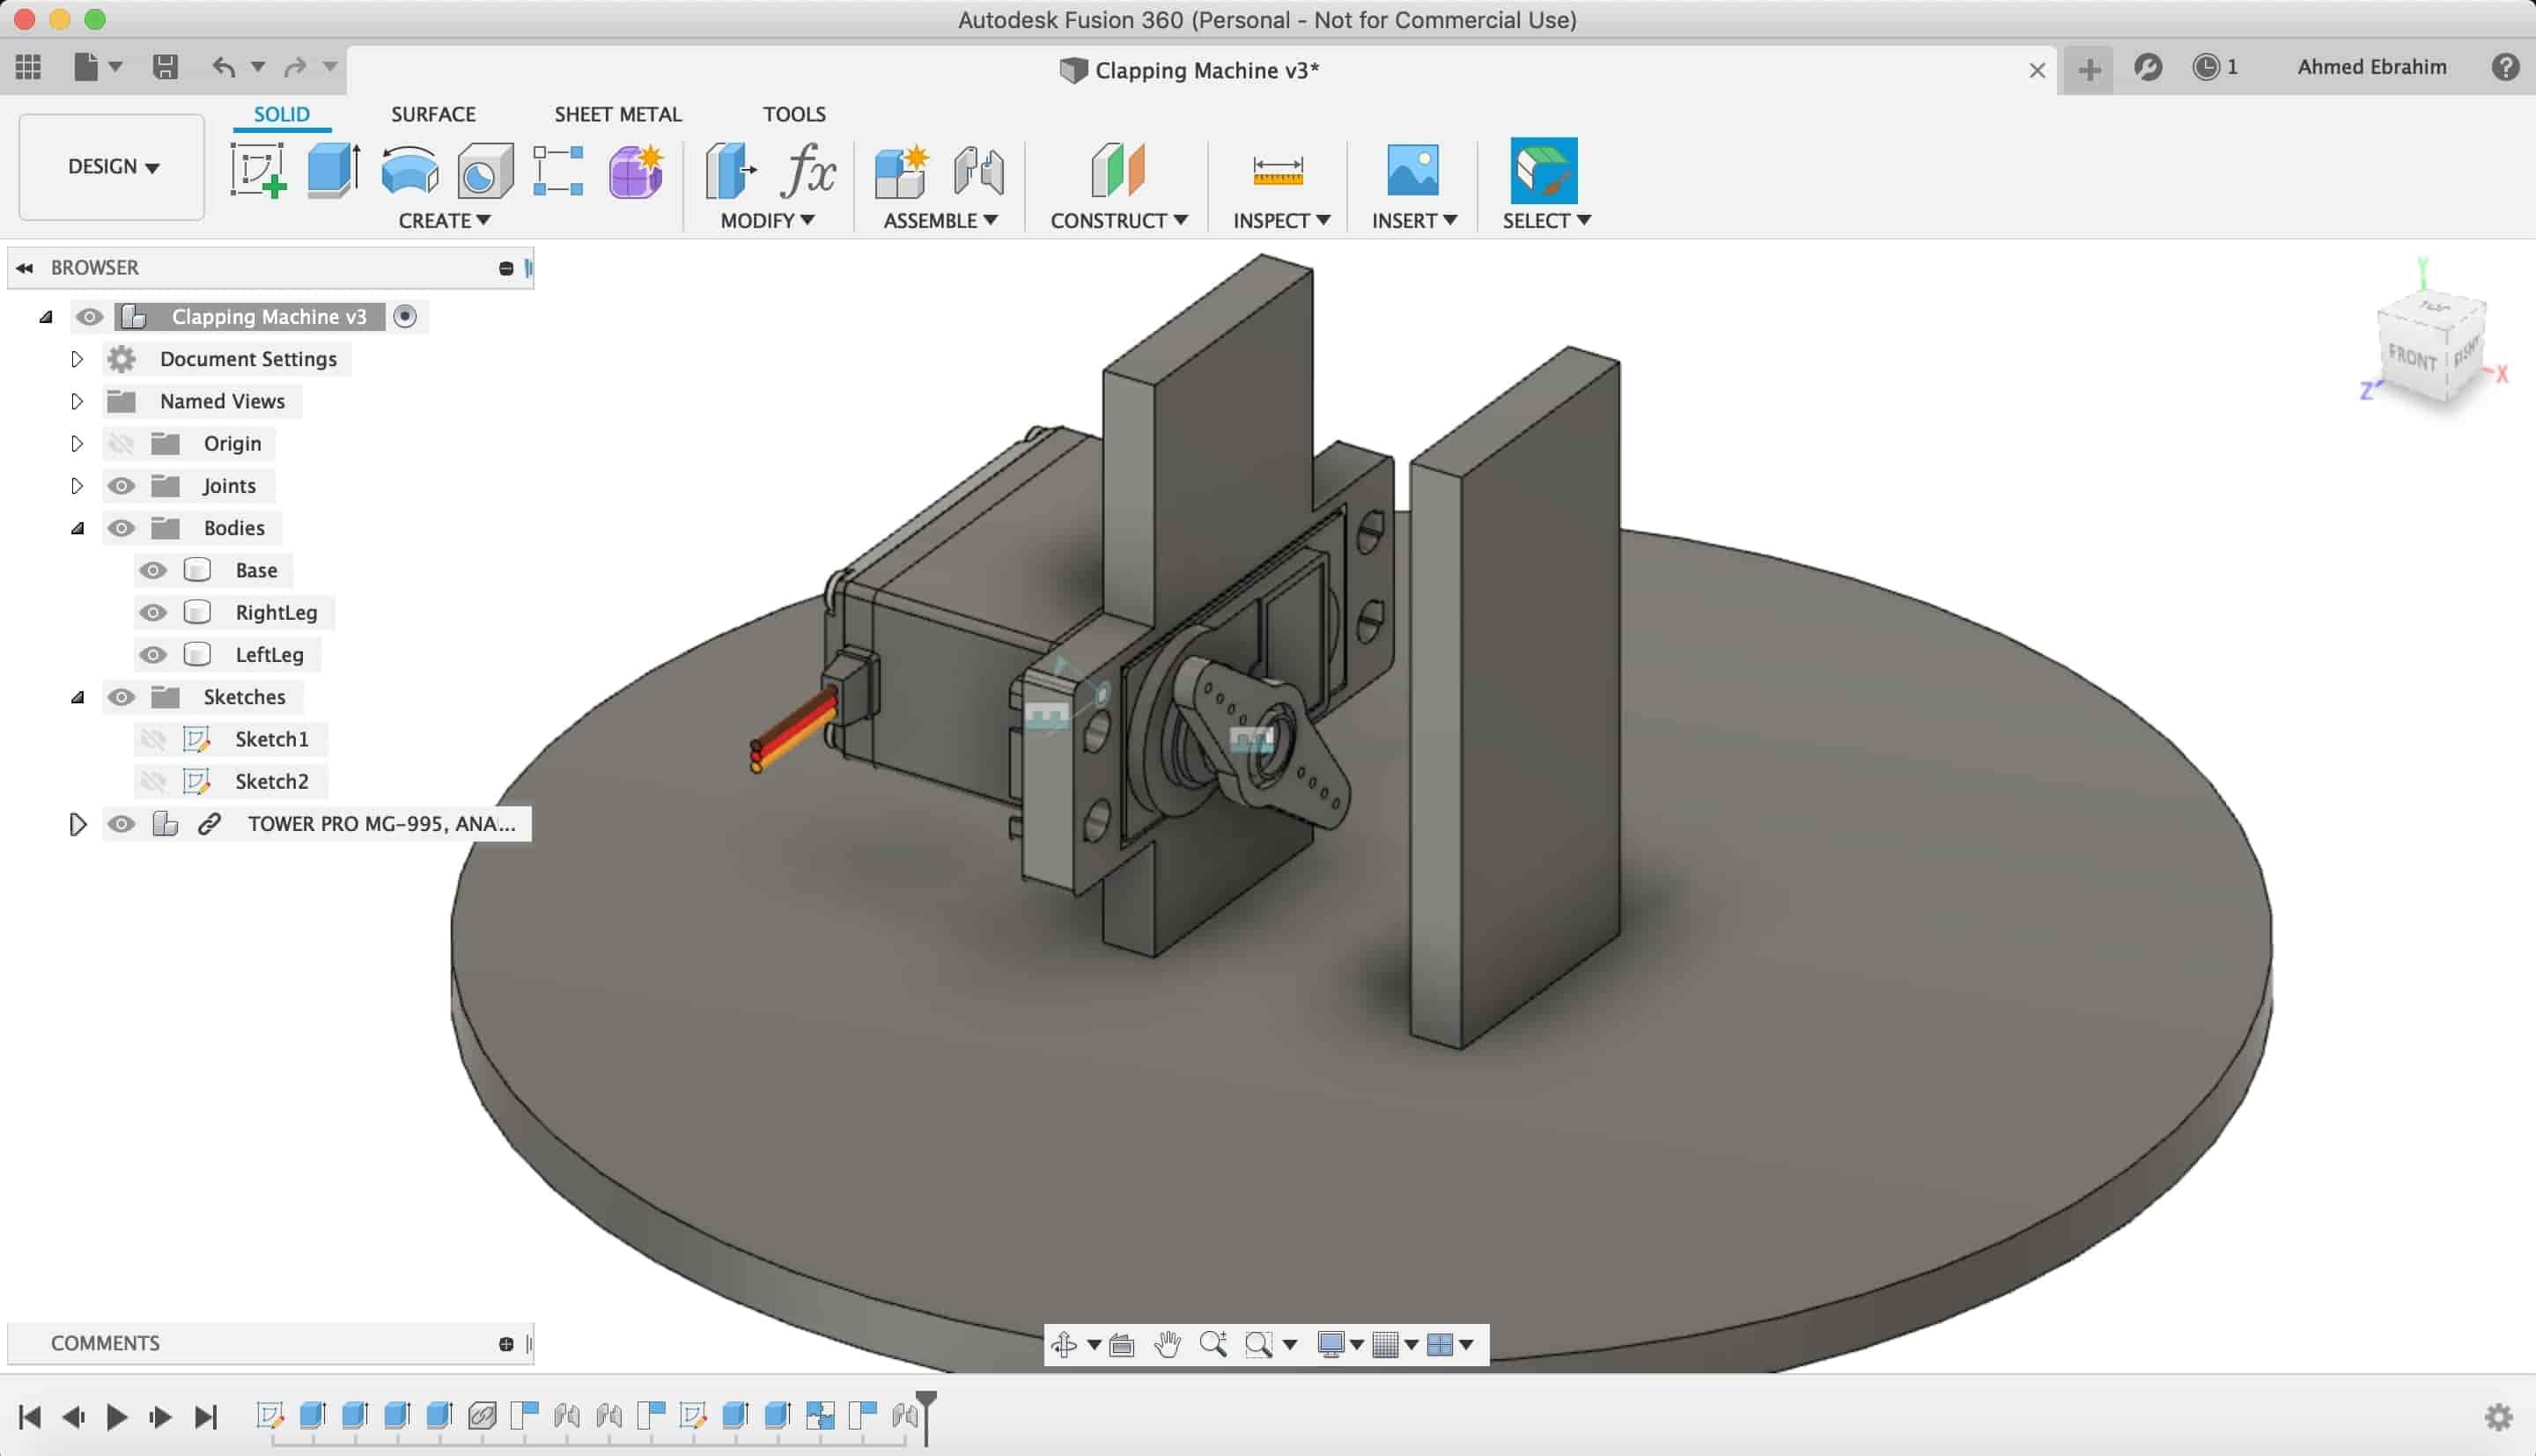The height and width of the screenshot is (1456, 2536).
Task: Click the New Component icon
Action: point(901,170)
